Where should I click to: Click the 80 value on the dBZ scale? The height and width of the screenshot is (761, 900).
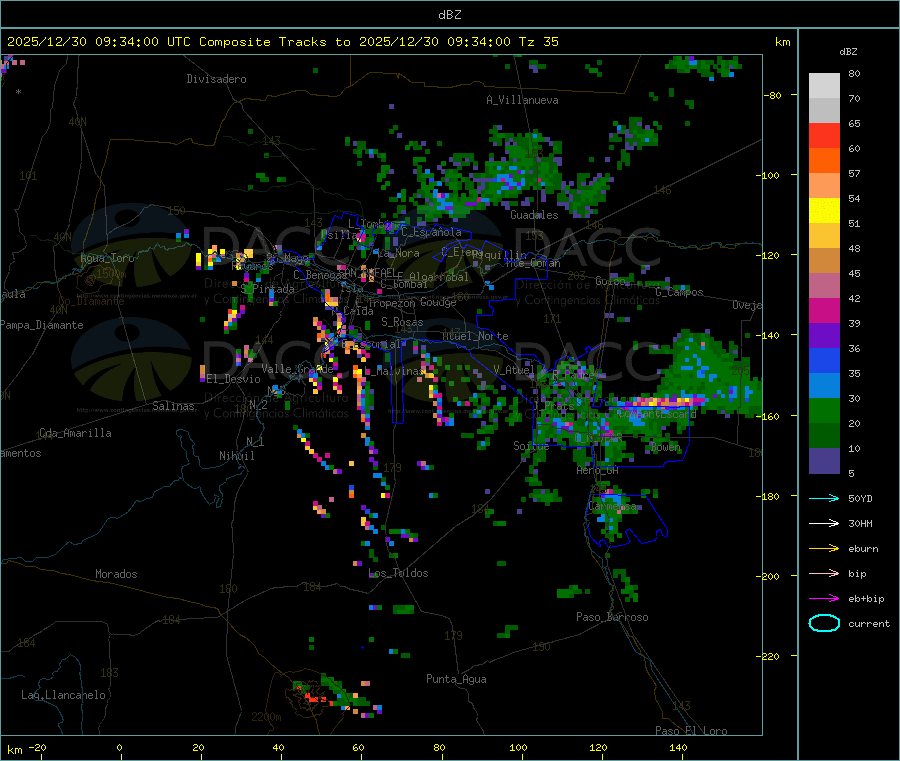pos(854,73)
